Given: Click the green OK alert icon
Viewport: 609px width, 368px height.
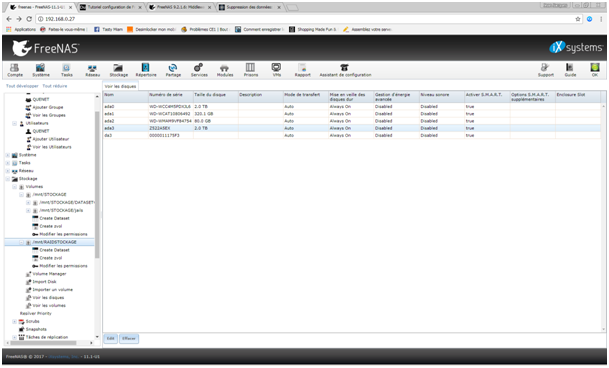Looking at the screenshot, I should point(595,69).
